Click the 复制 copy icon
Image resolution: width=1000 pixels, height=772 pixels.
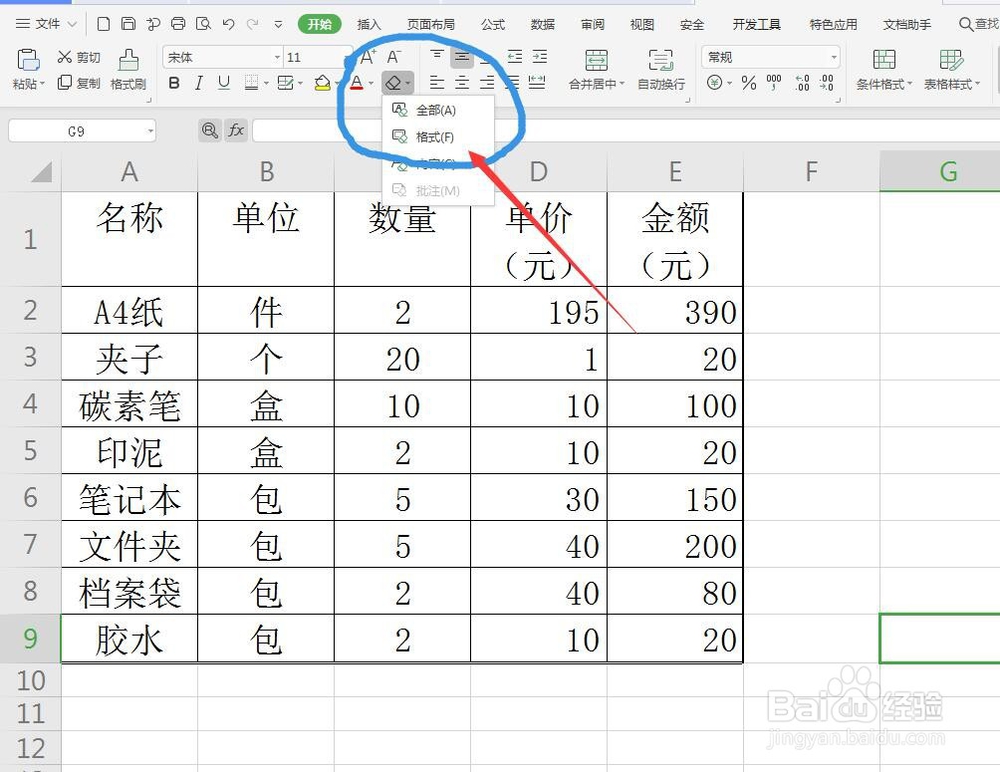[78, 84]
